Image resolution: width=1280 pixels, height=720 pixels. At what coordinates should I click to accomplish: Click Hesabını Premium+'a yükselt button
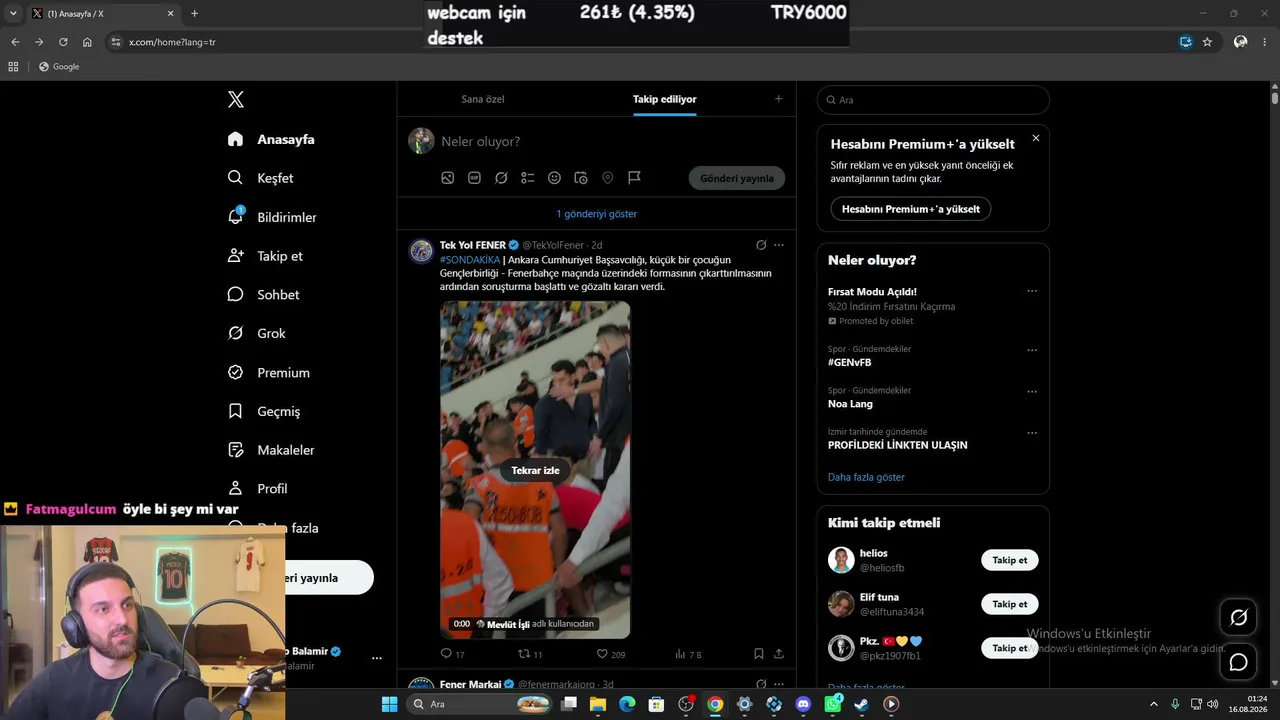pyautogui.click(x=911, y=209)
